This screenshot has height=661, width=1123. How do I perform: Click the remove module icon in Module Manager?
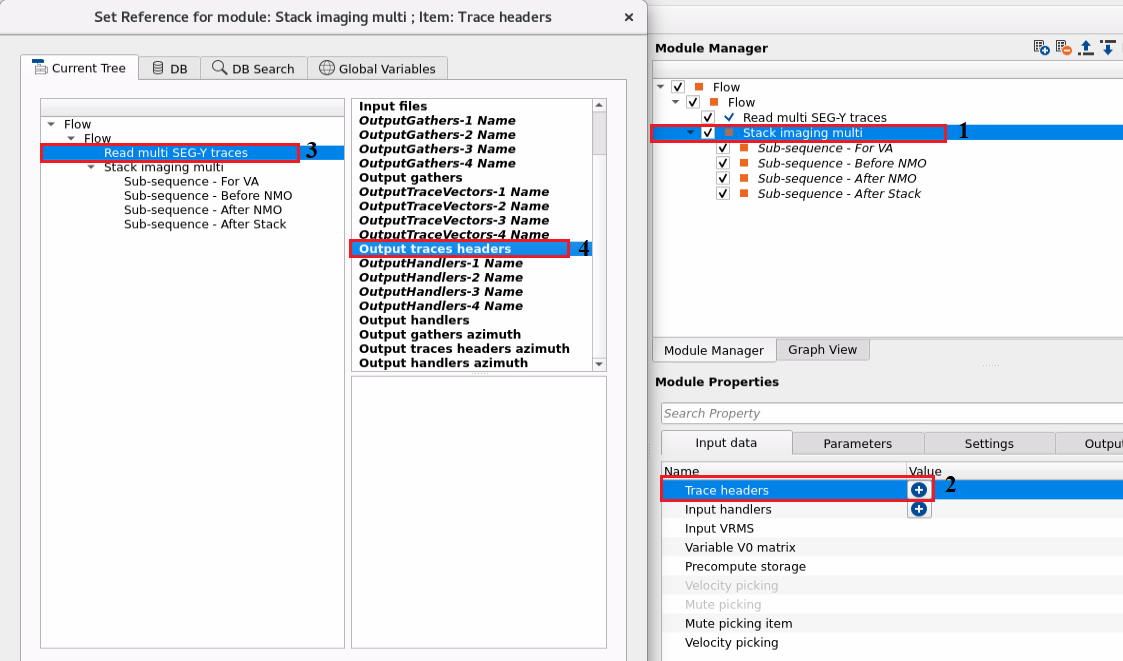coord(1063,48)
